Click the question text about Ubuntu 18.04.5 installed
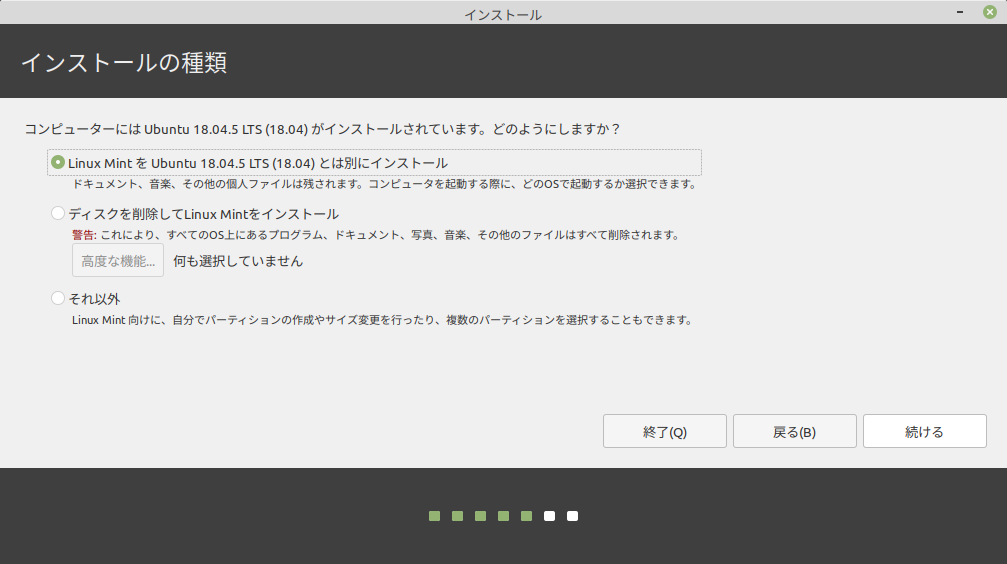Viewport: 1007px width, 564px height. [x=322, y=129]
